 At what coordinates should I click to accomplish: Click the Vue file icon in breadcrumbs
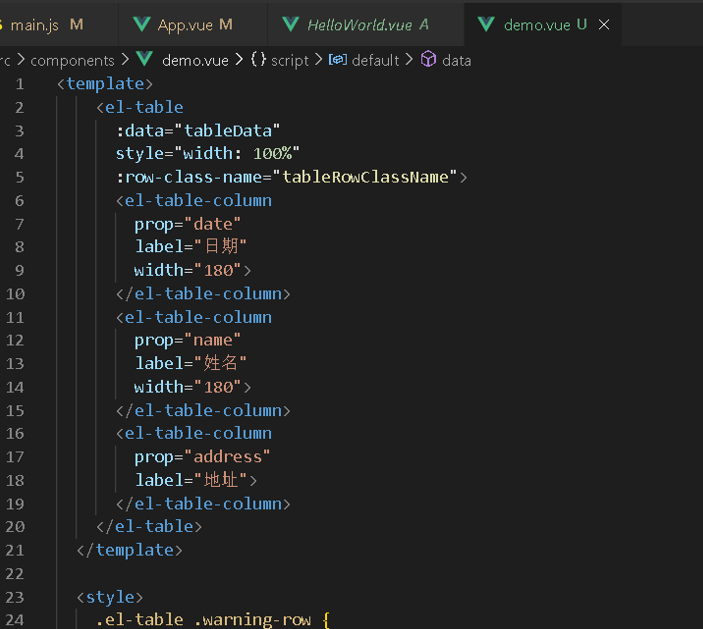(x=145, y=60)
